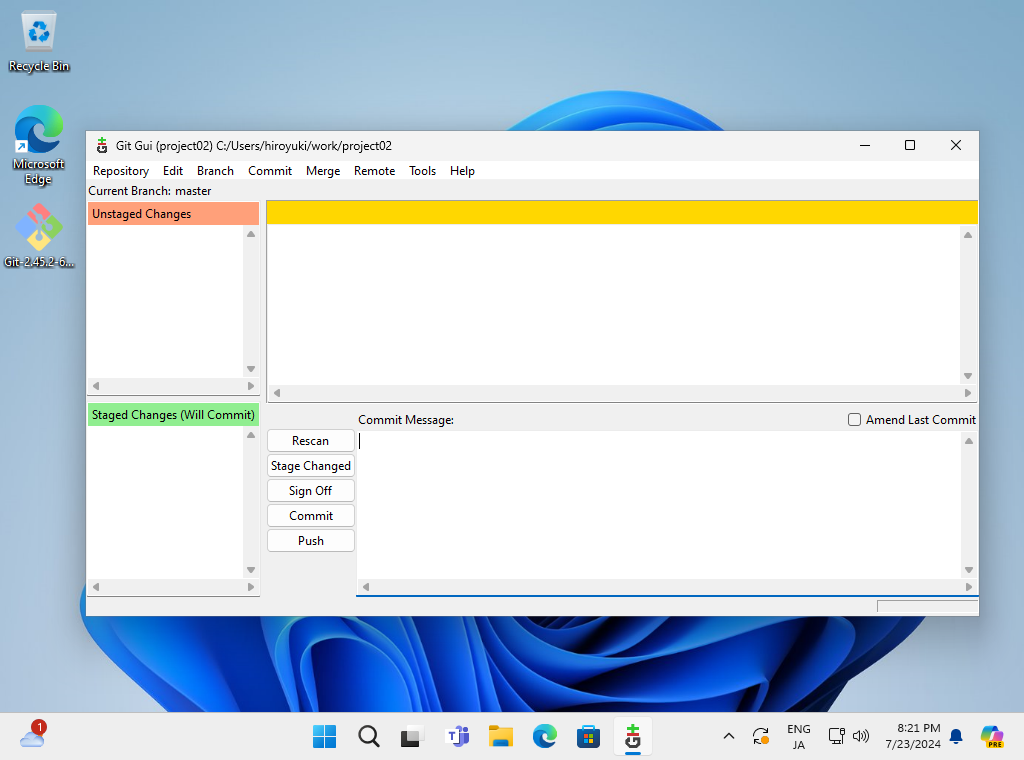Open the Tools menu
The height and width of the screenshot is (760, 1024).
tap(422, 170)
